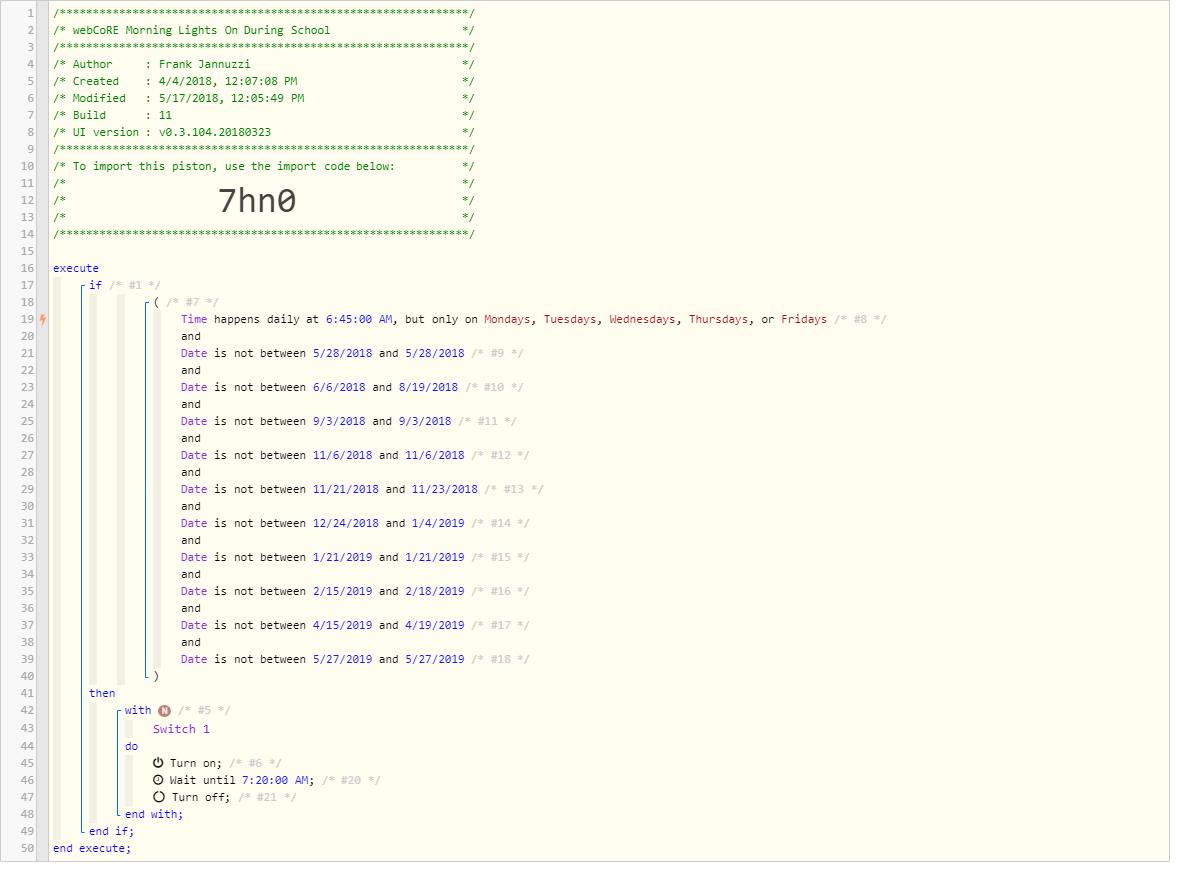Click the clock icon beside Wait until
This screenshot has width=1178, height=870.
[159, 782]
